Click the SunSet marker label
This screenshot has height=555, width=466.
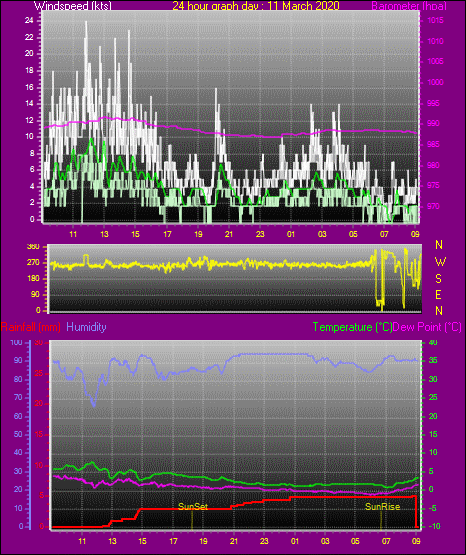[x=193, y=507]
